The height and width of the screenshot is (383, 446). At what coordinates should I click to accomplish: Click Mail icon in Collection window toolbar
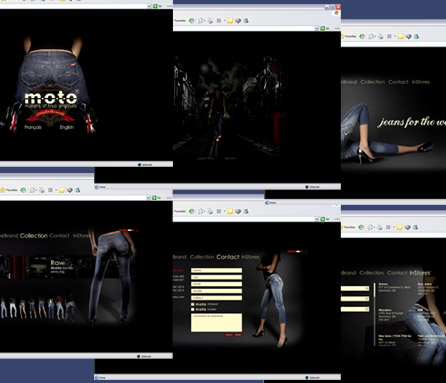[32, 190]
